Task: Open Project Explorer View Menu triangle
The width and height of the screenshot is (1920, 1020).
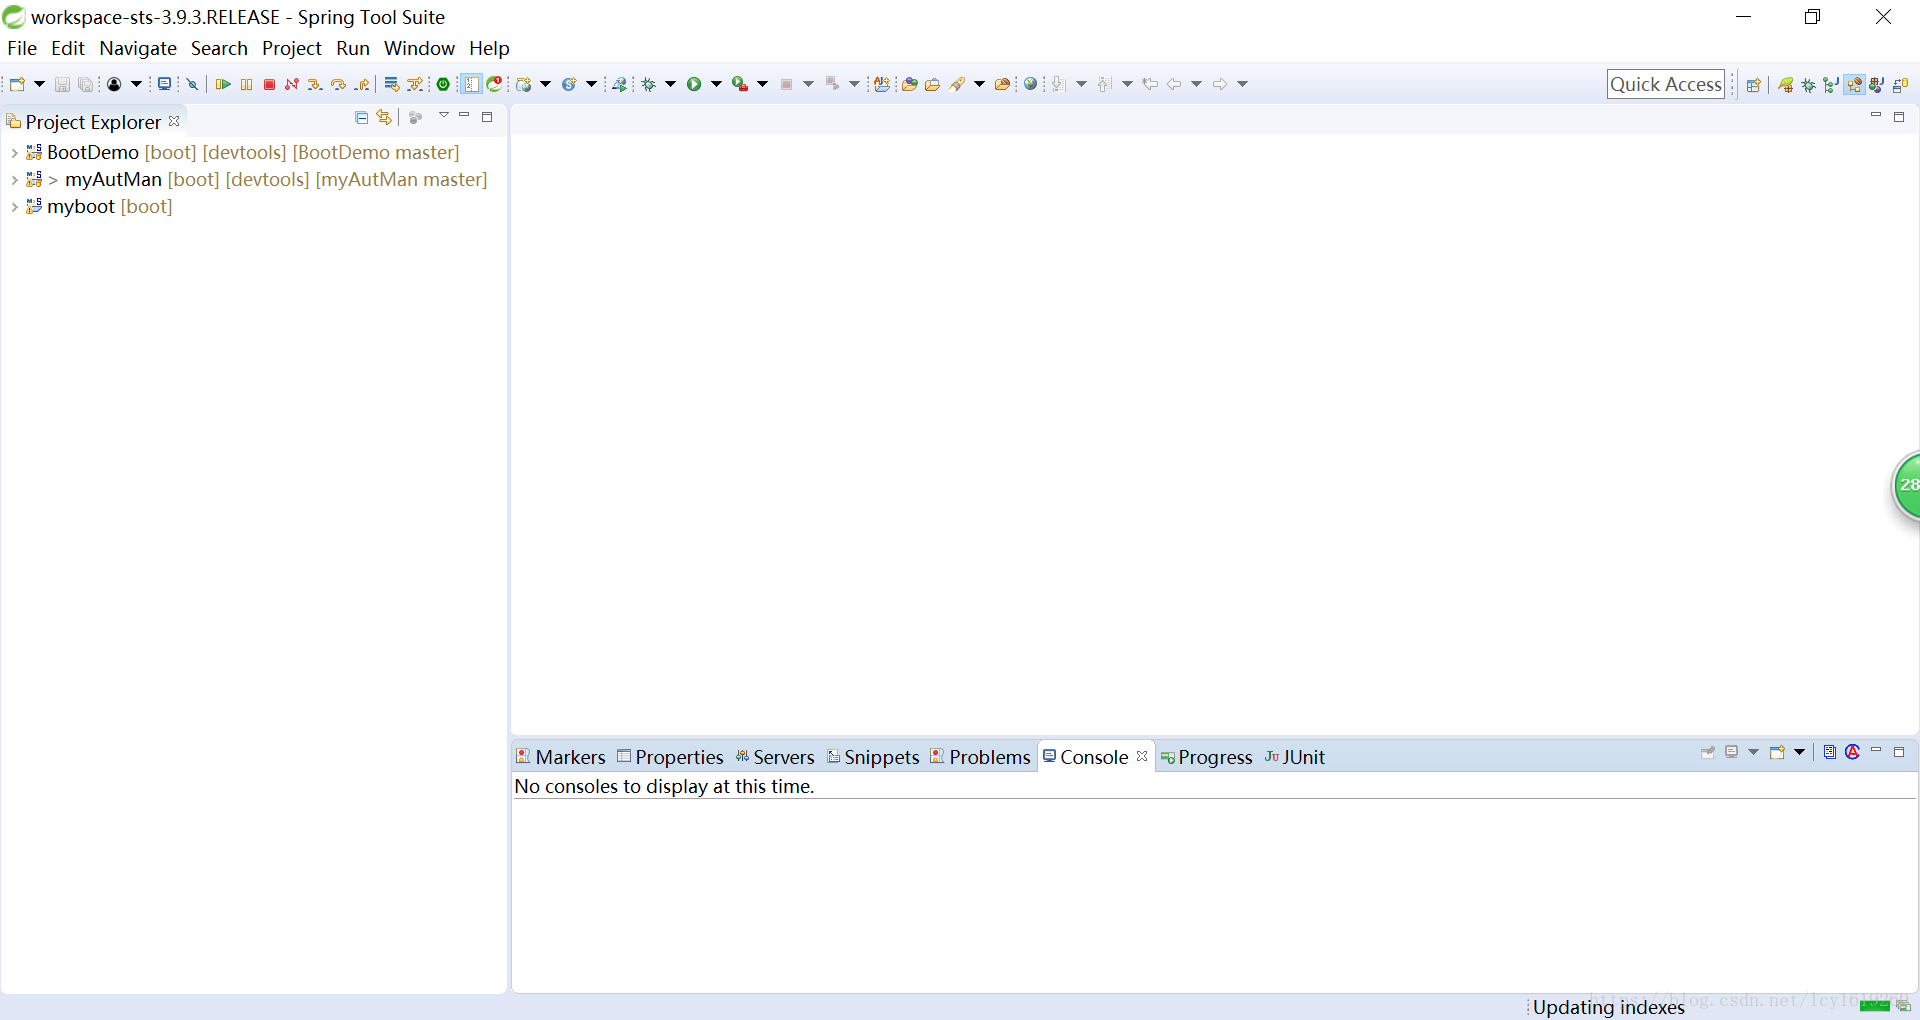Action: pos(443,116)
